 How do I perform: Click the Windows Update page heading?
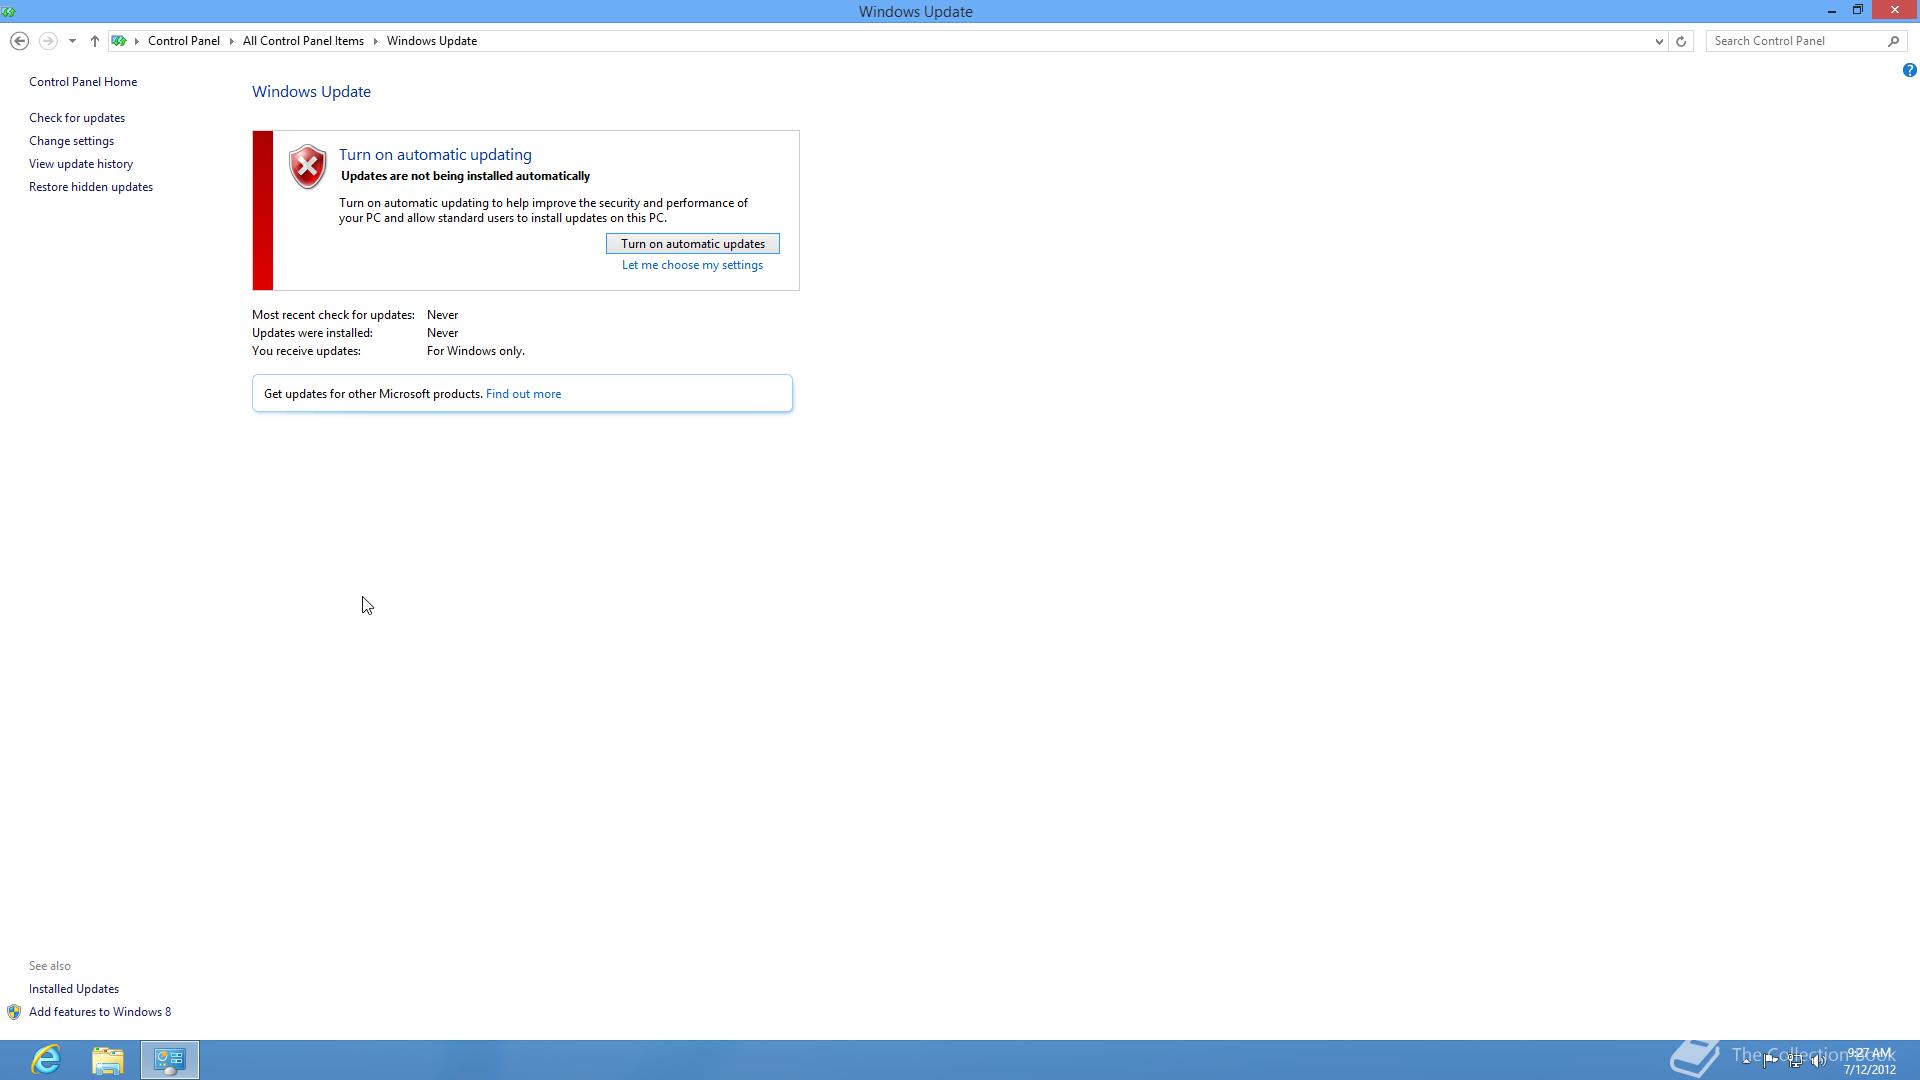311,92
